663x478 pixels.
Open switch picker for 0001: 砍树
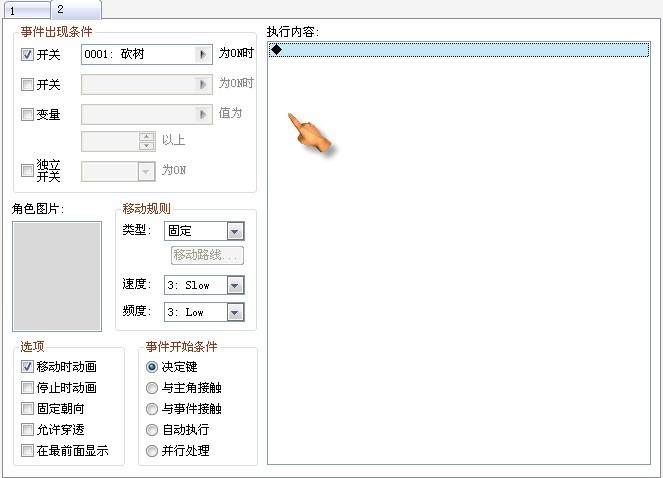203,54
